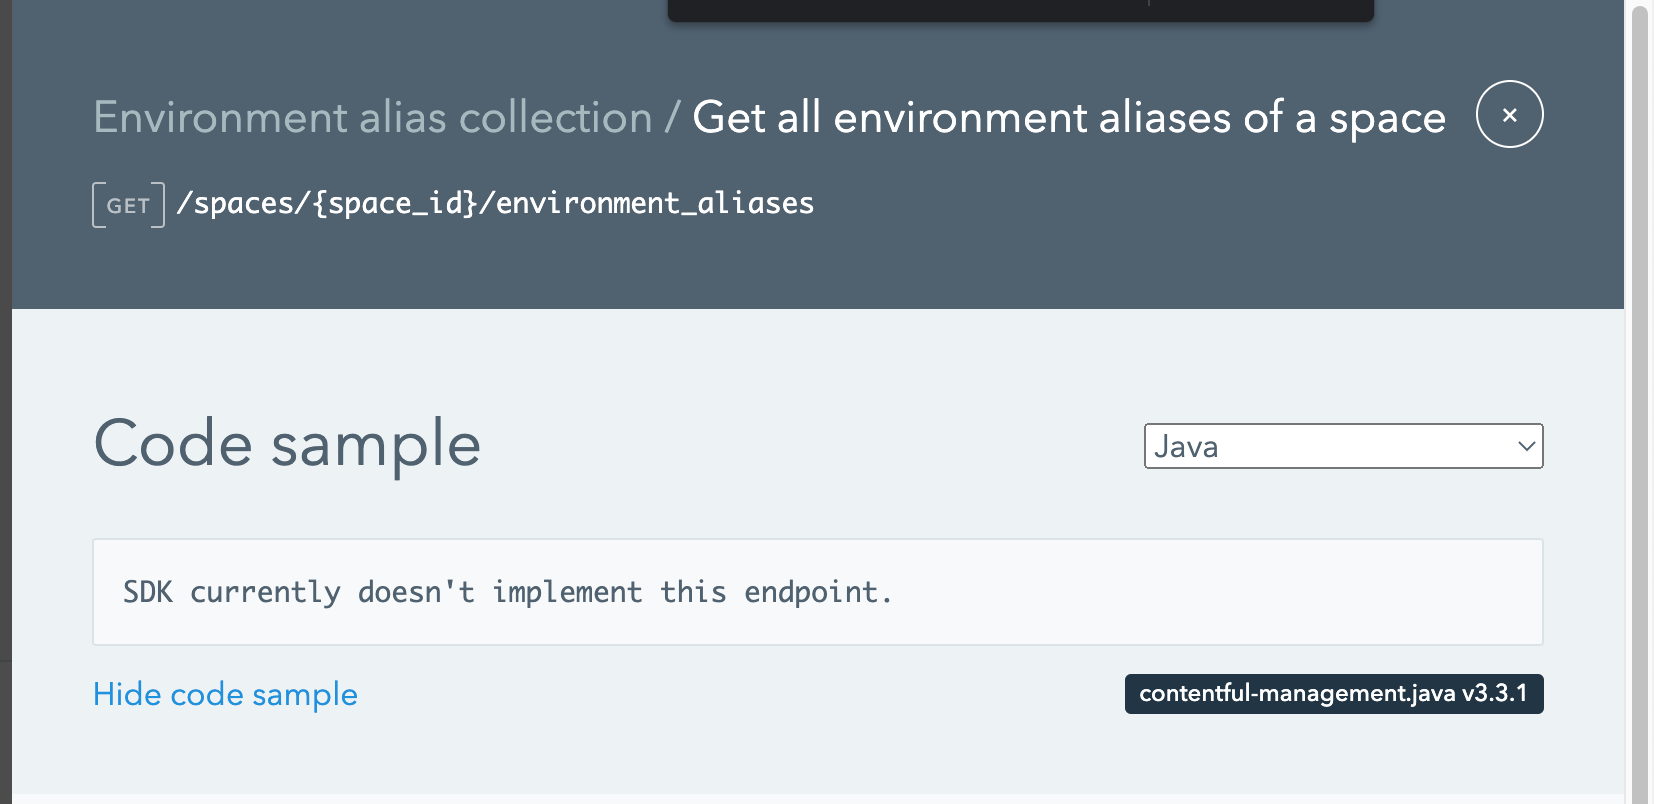
Task: Click the "Java" text in the selector
Action: (x=1186, y=446)
